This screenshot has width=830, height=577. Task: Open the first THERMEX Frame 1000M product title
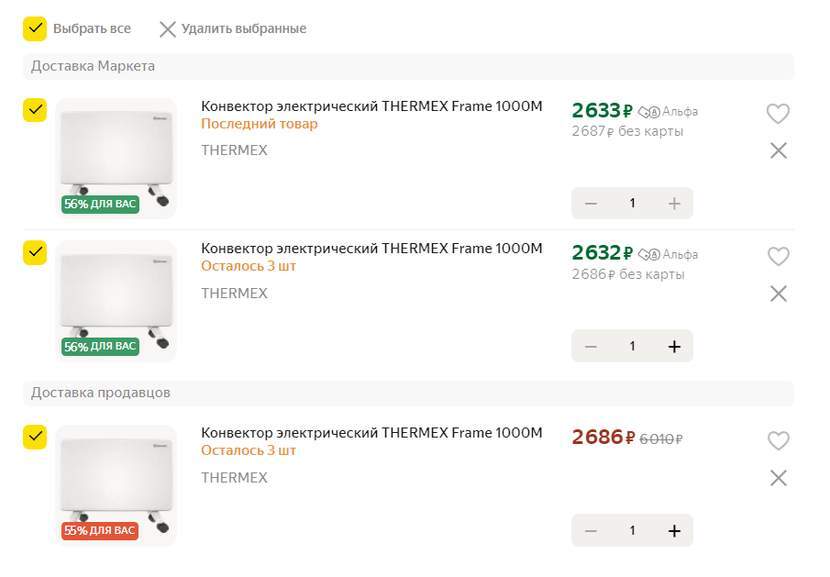tap(372, 106)
